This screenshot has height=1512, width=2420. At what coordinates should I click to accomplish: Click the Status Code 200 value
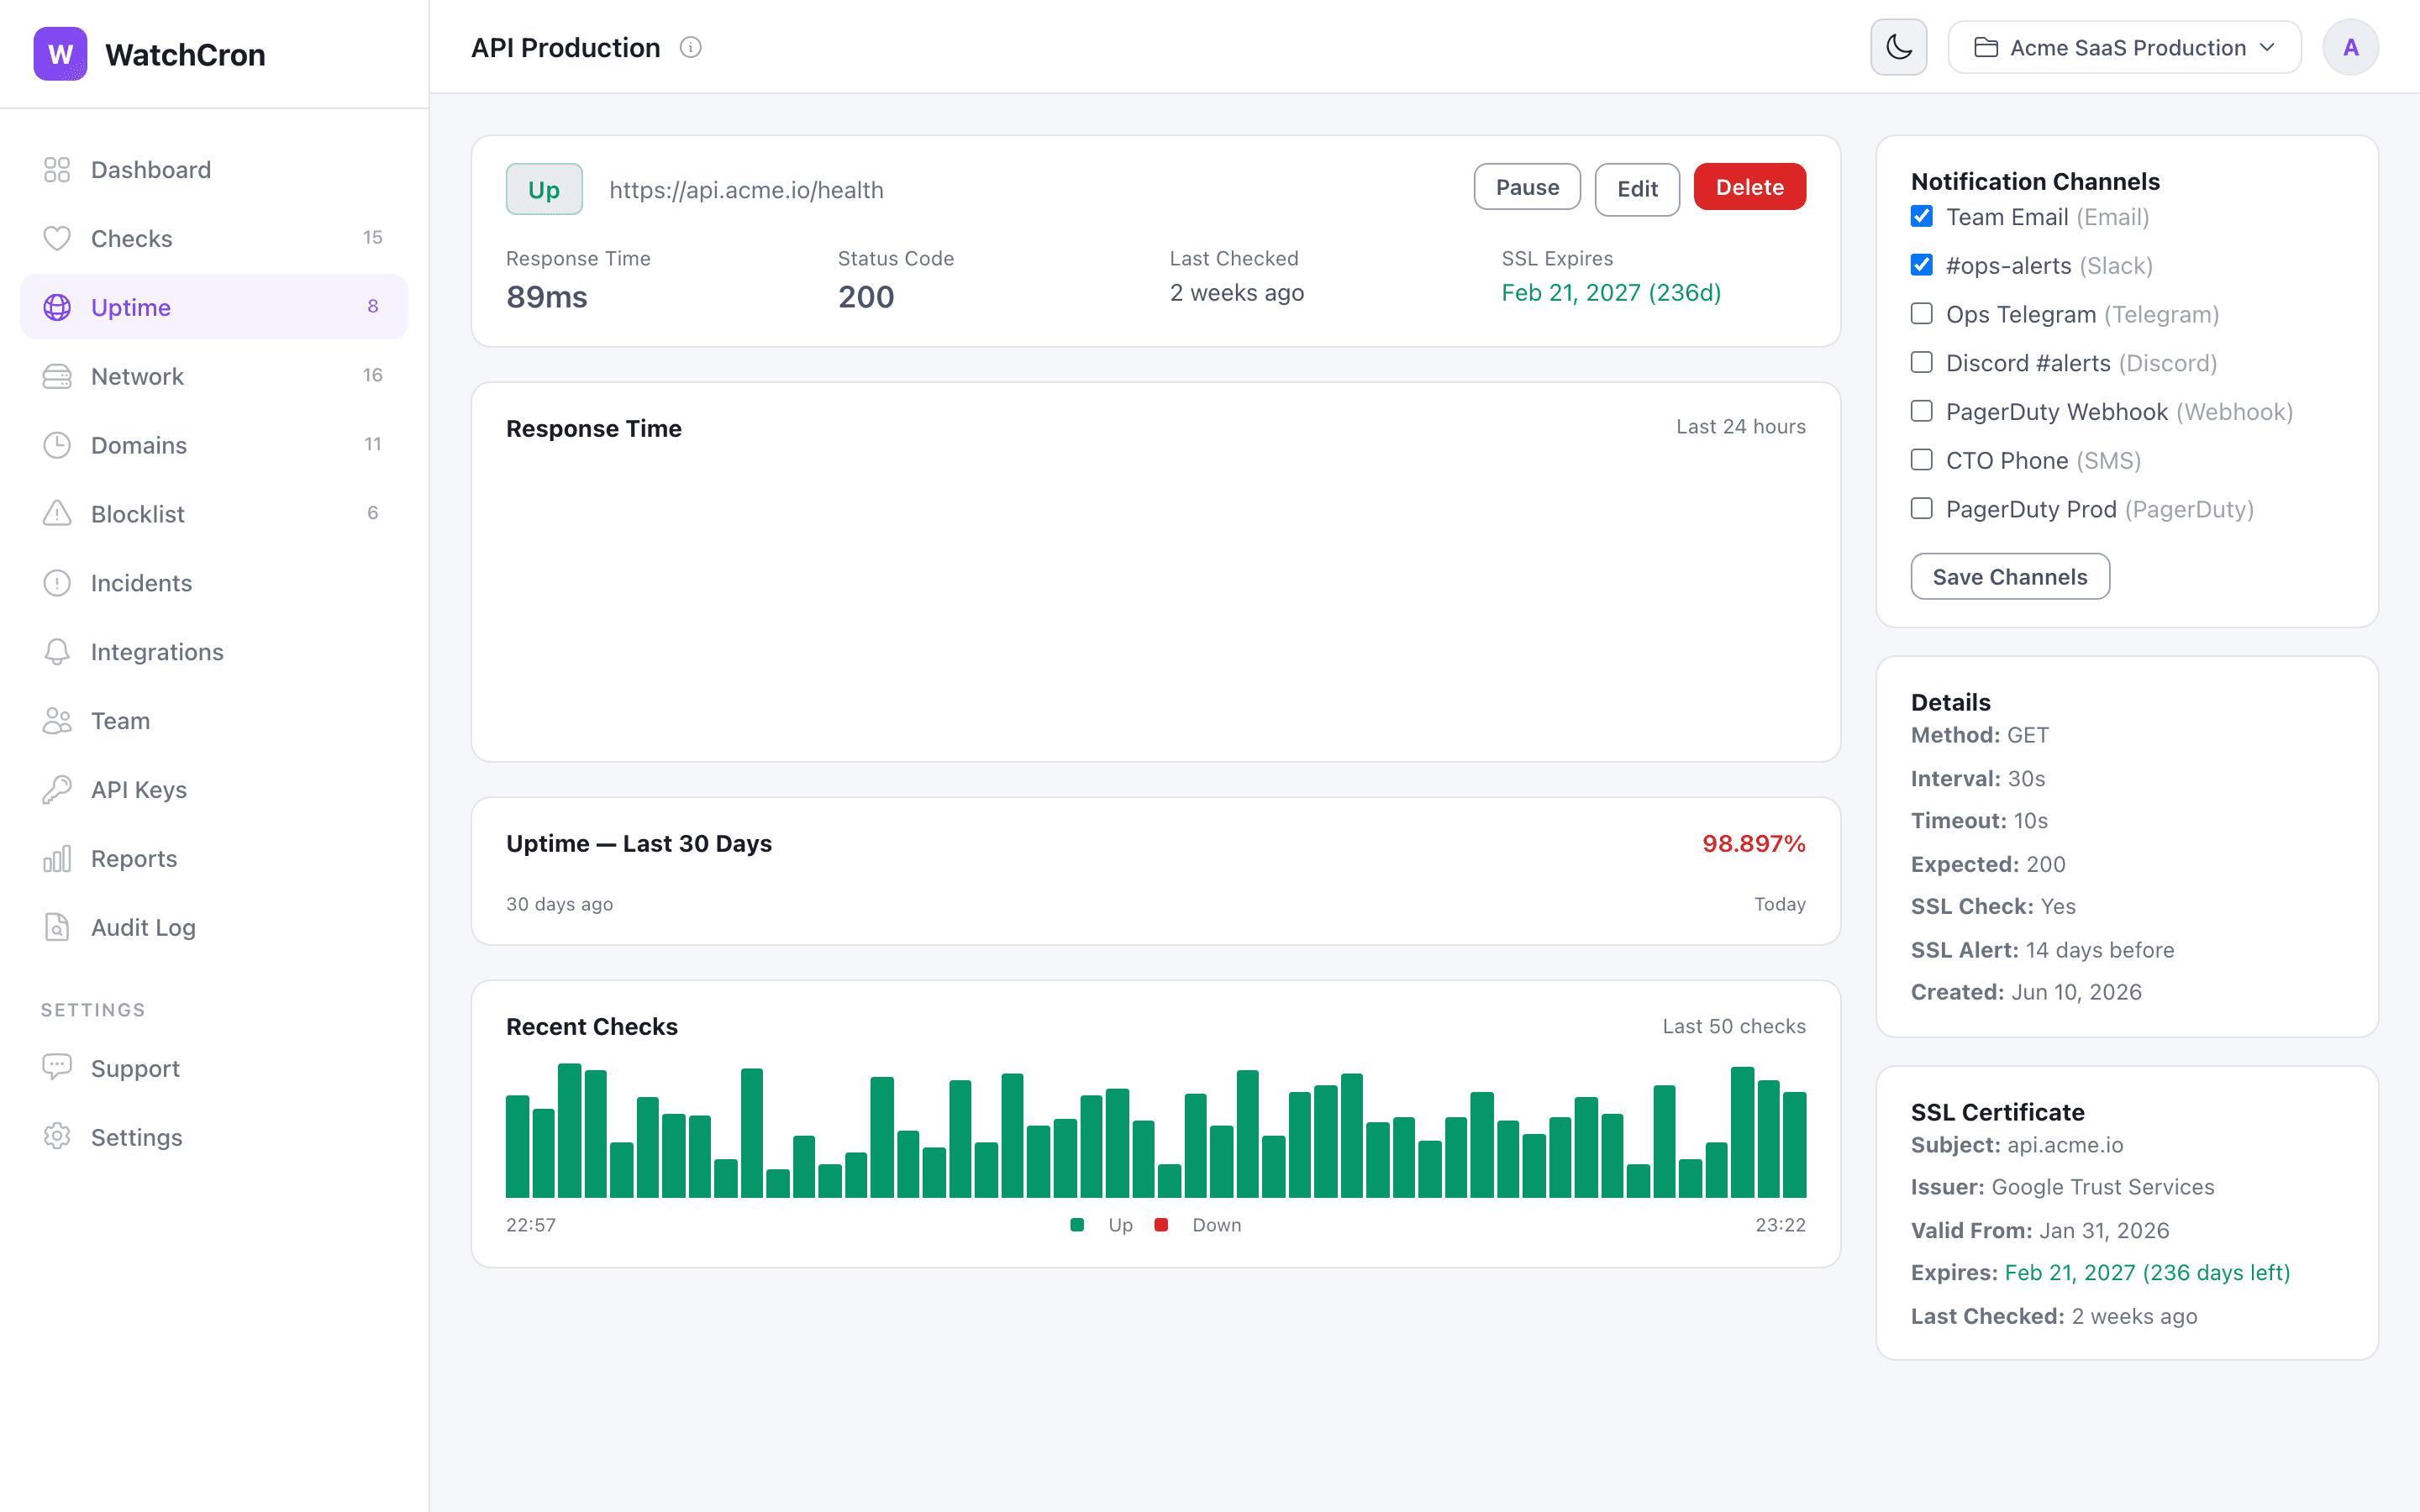[866, 297]
